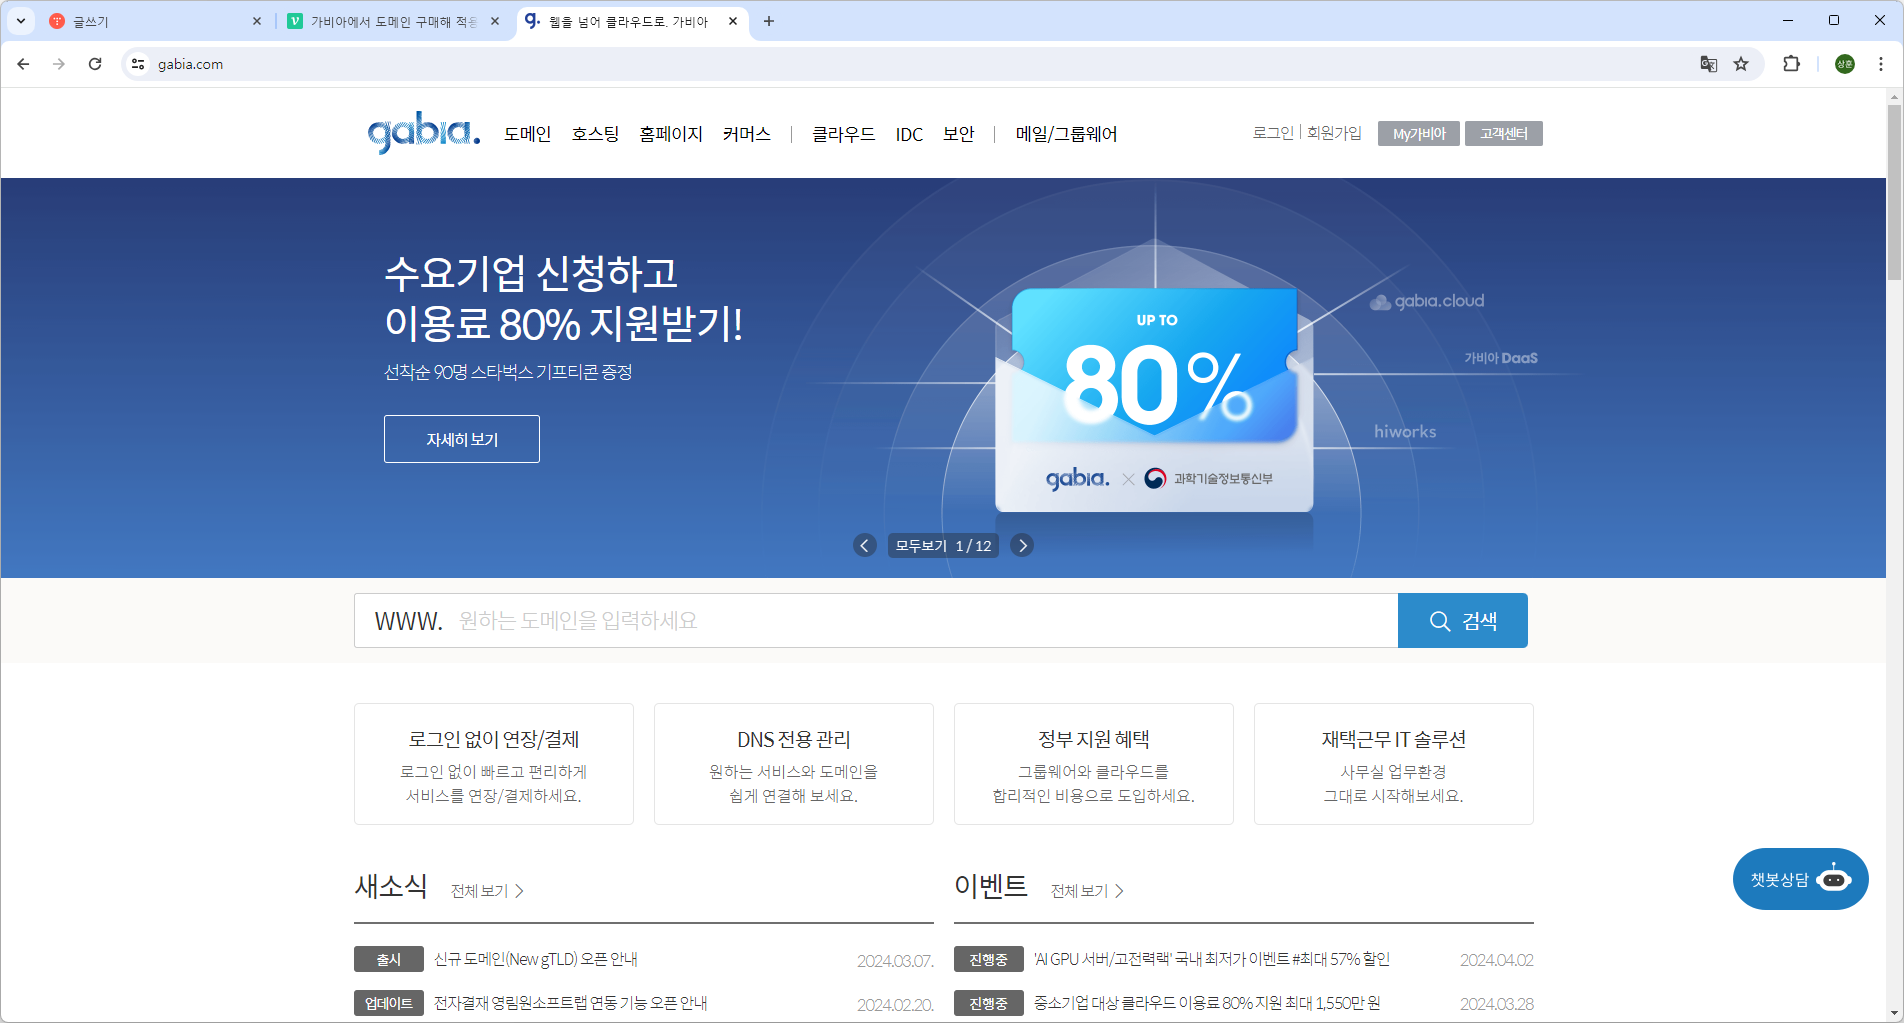Show next banner slide arrow
The image size is (1904, 1023).
pyautogui.click(x=1022, y=545)
